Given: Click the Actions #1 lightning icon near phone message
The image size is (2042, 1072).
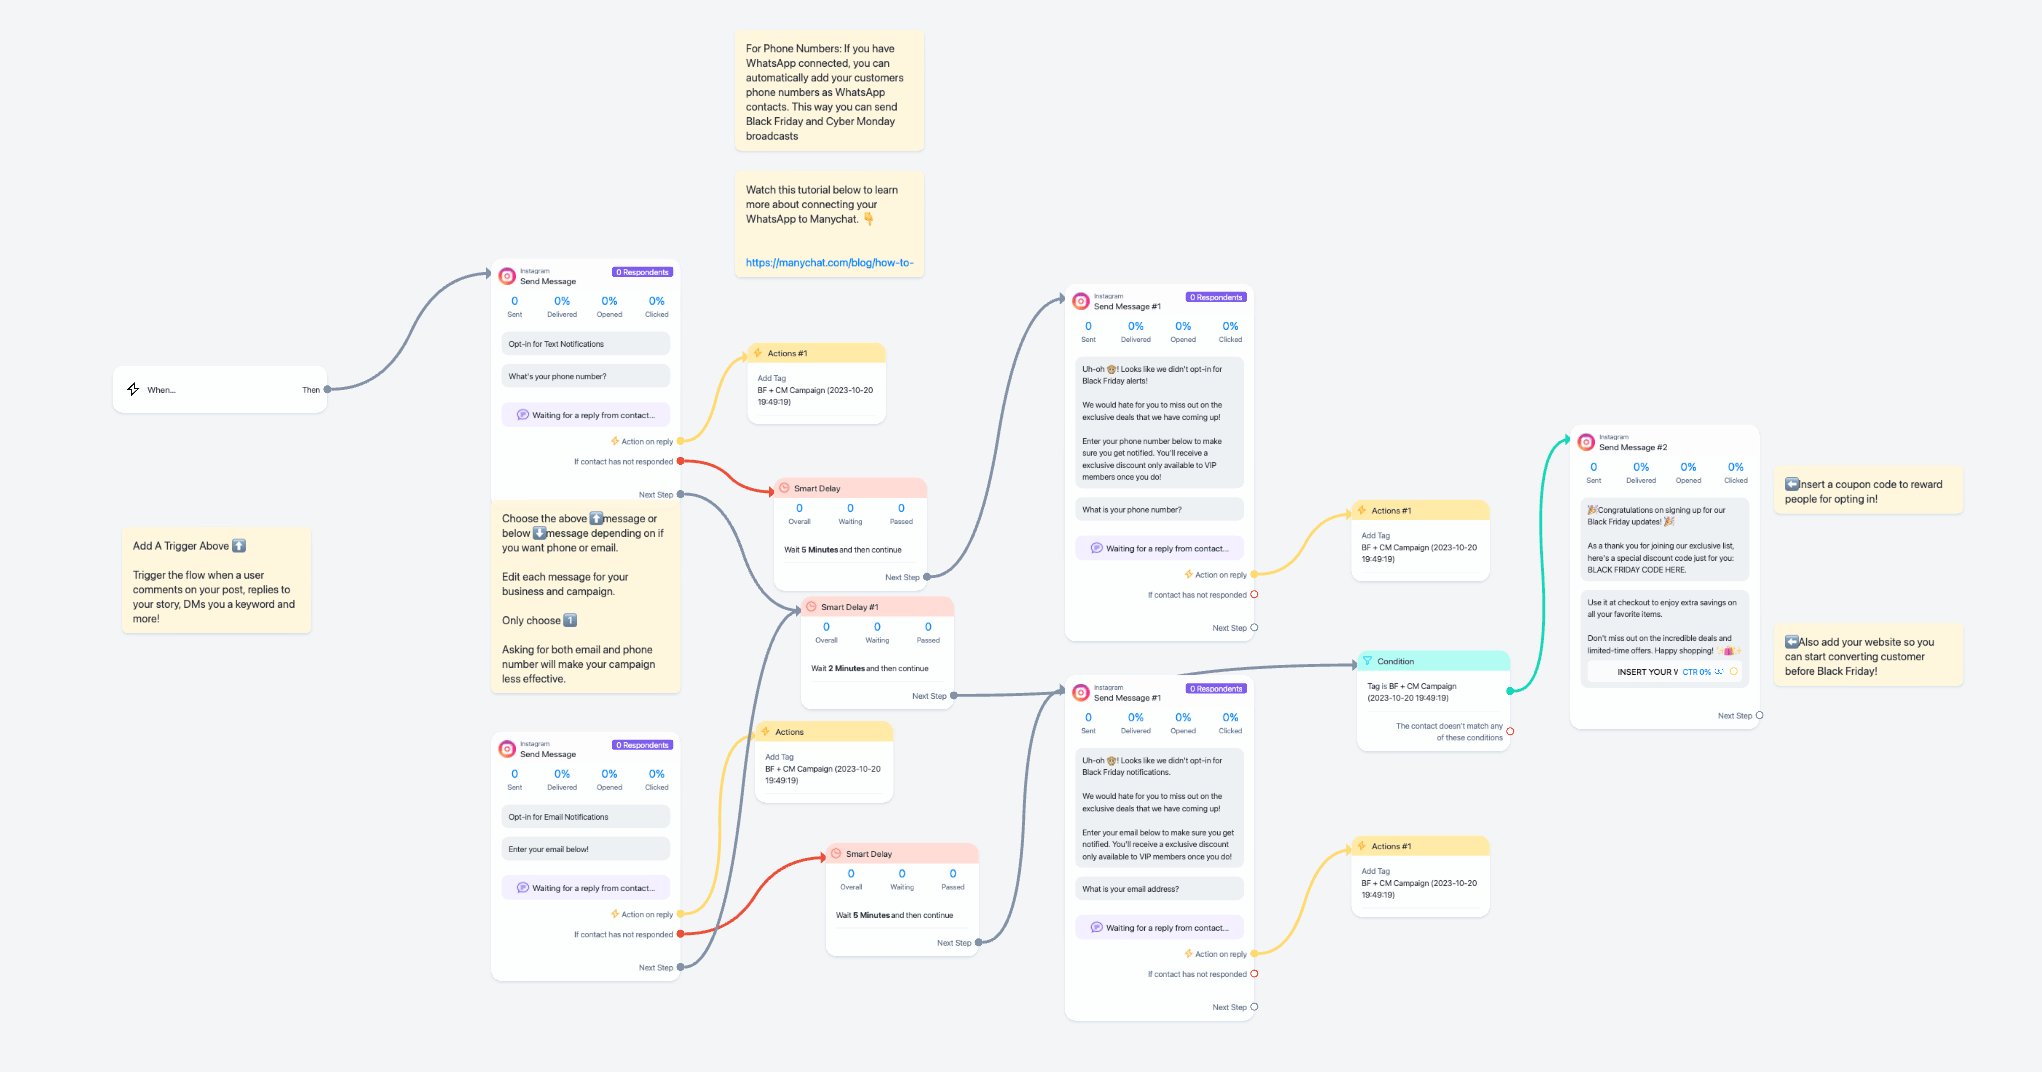Looking at the screenshot, I should [758, 353].
